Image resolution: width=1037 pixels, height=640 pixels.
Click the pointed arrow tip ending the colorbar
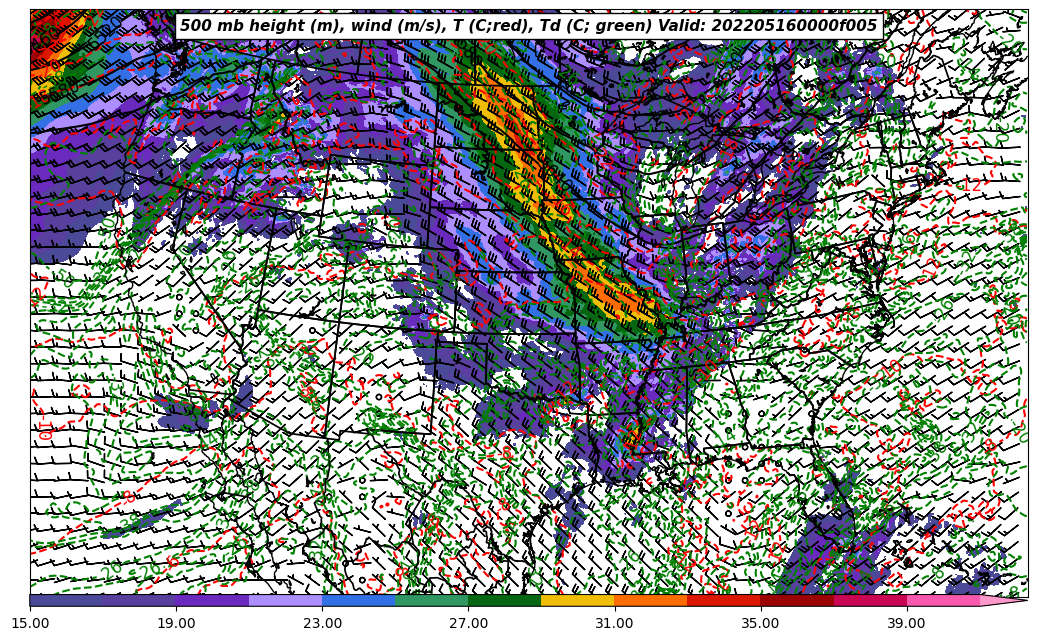pyautogui.click(x=1002, y=600)
